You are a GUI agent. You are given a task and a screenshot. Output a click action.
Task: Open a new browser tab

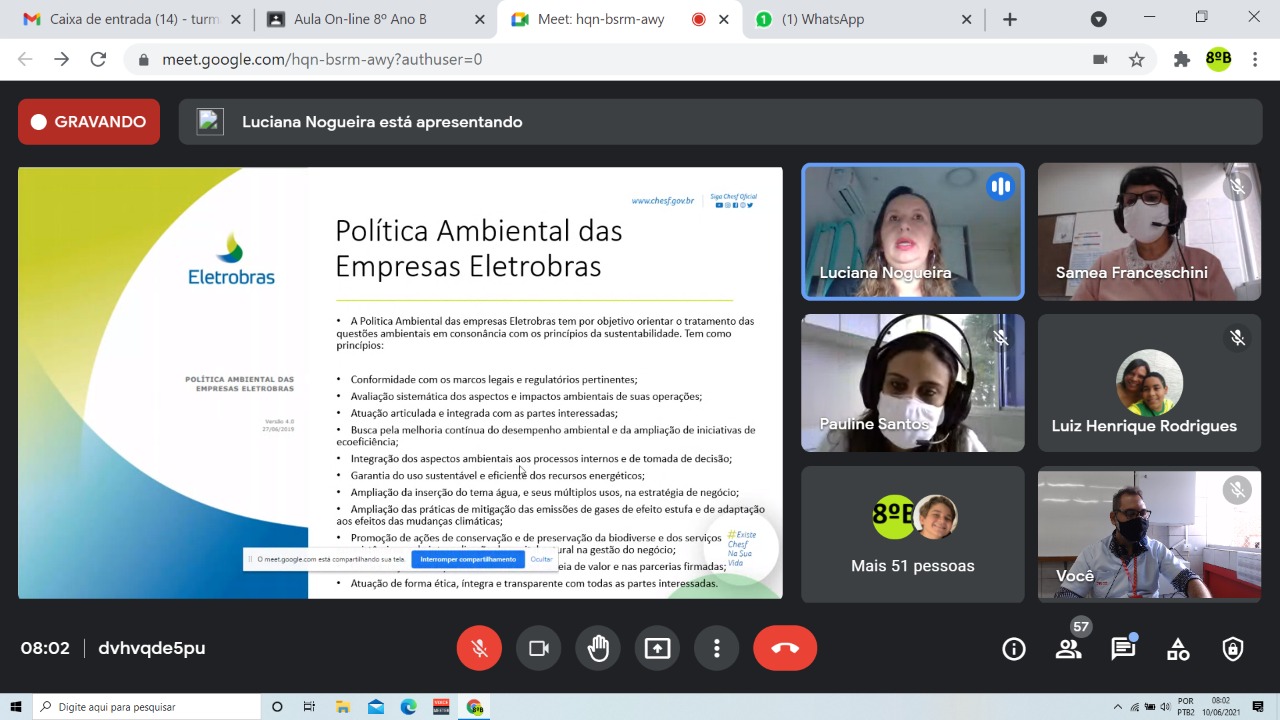1010,19
